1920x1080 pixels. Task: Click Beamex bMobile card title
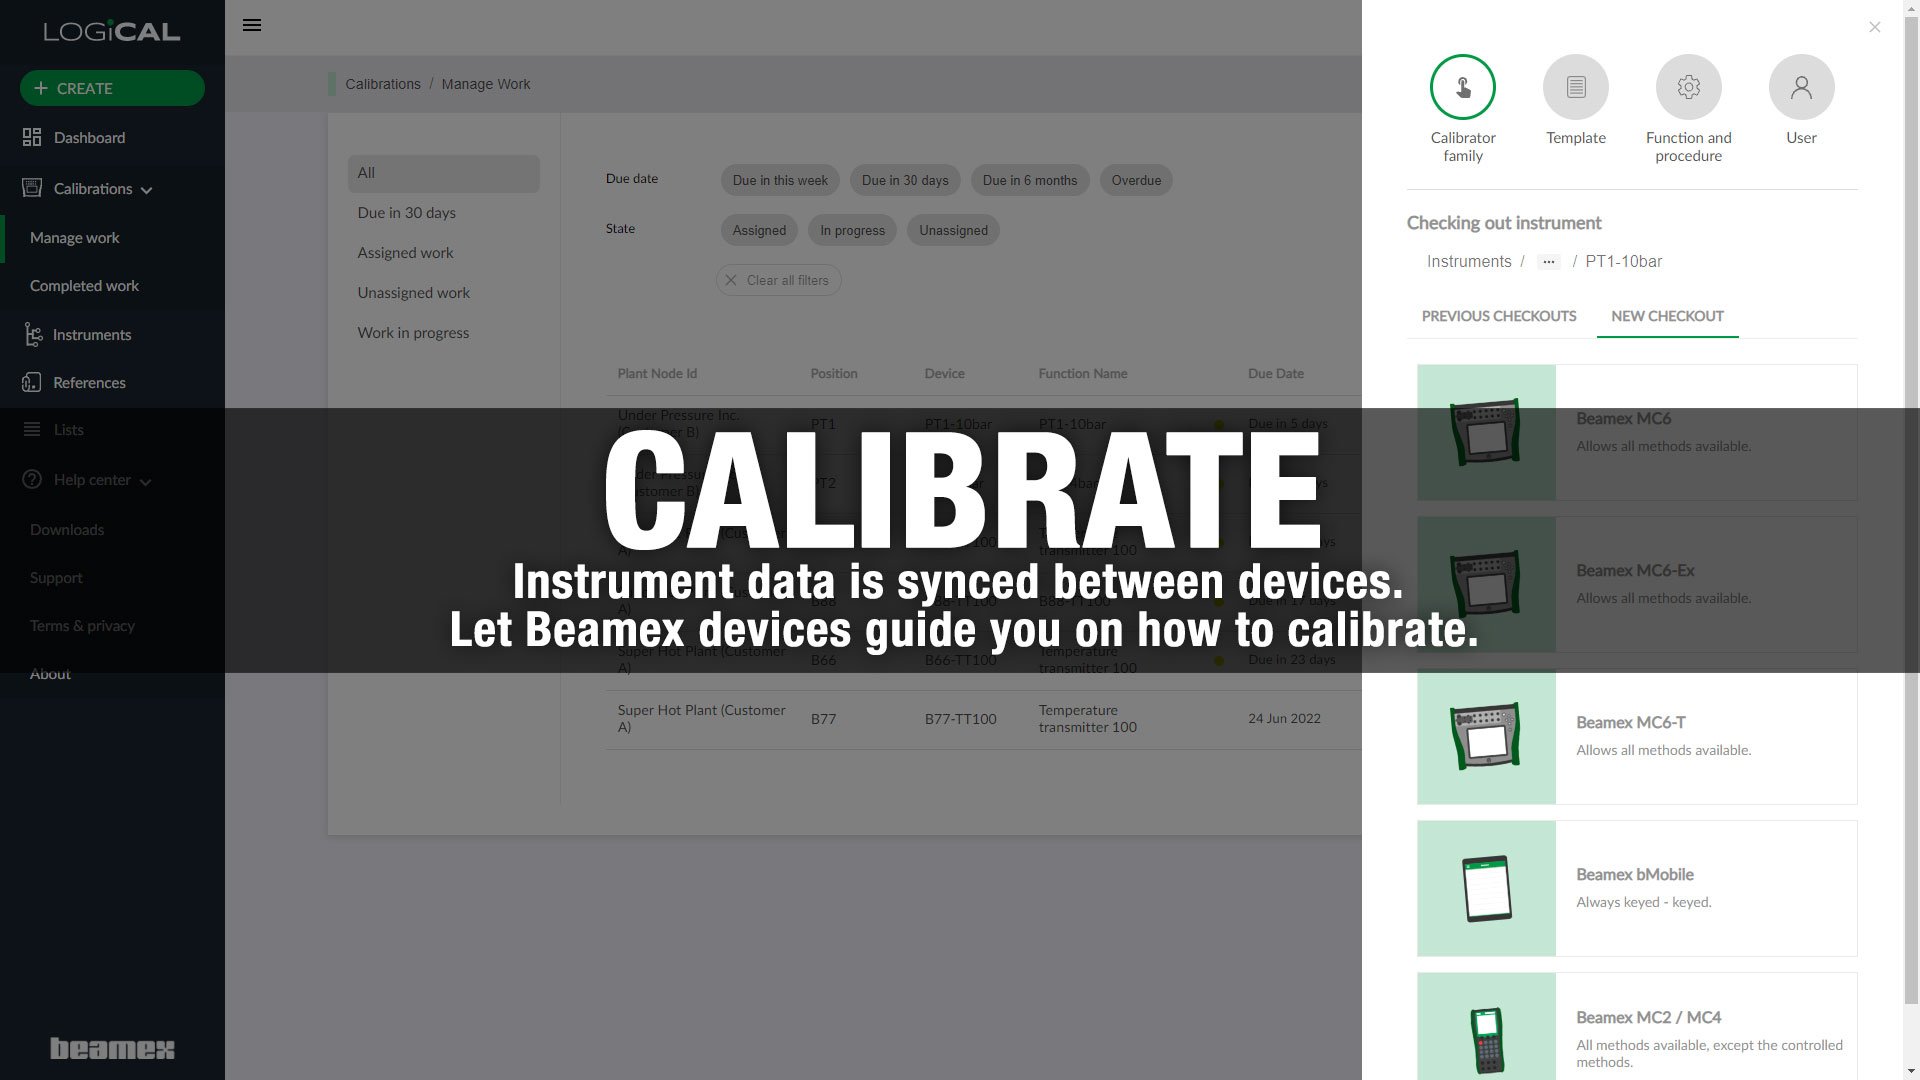(1634, 874)
